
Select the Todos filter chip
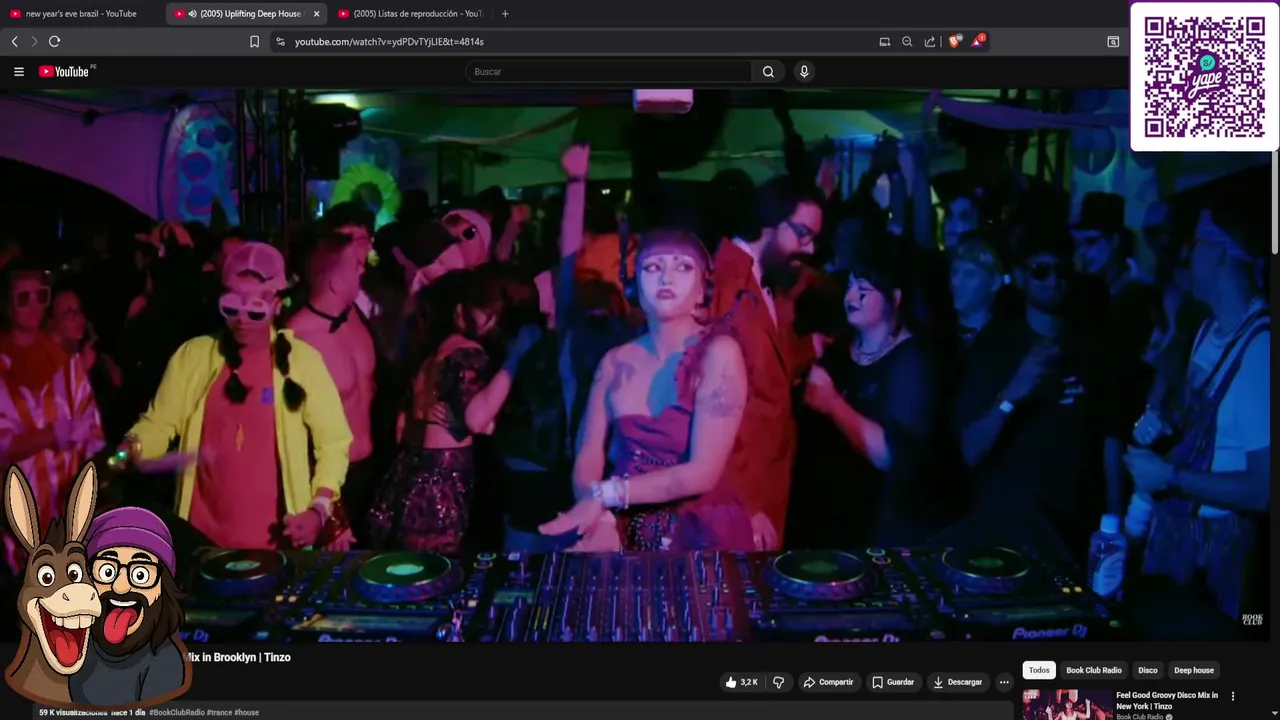tap(1039, 670)
